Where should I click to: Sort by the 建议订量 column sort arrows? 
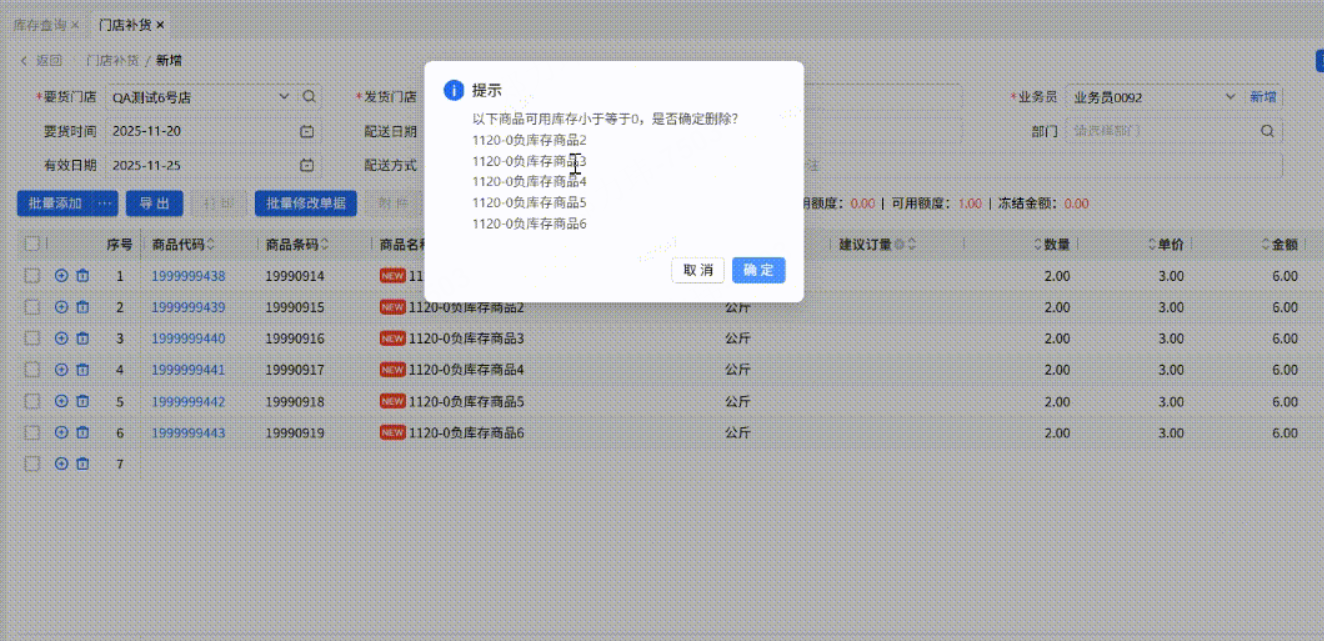(x=912, y=244)
